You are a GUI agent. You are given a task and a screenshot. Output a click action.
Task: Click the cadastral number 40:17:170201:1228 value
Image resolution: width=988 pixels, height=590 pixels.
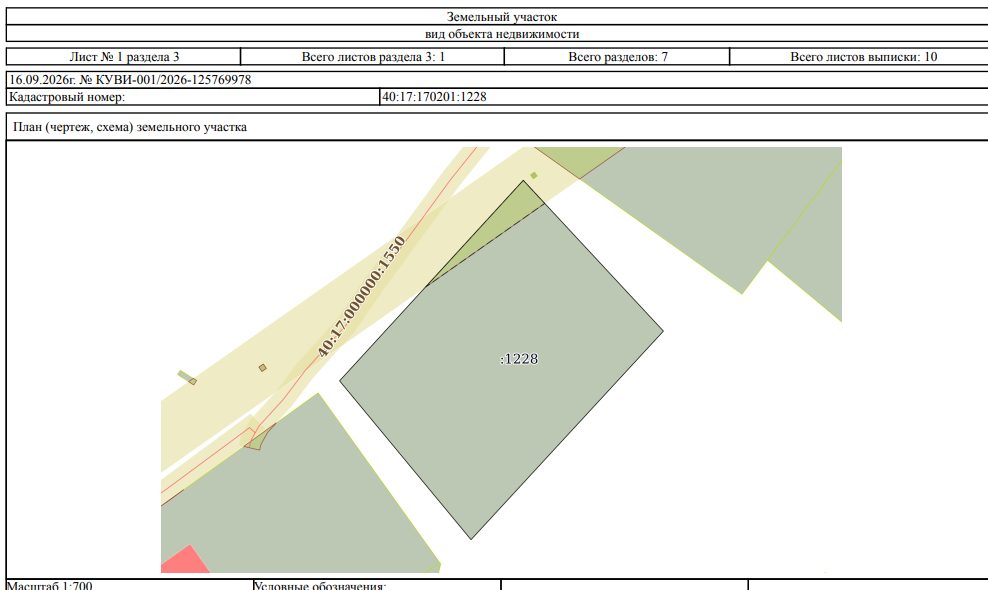pos(434,97)
